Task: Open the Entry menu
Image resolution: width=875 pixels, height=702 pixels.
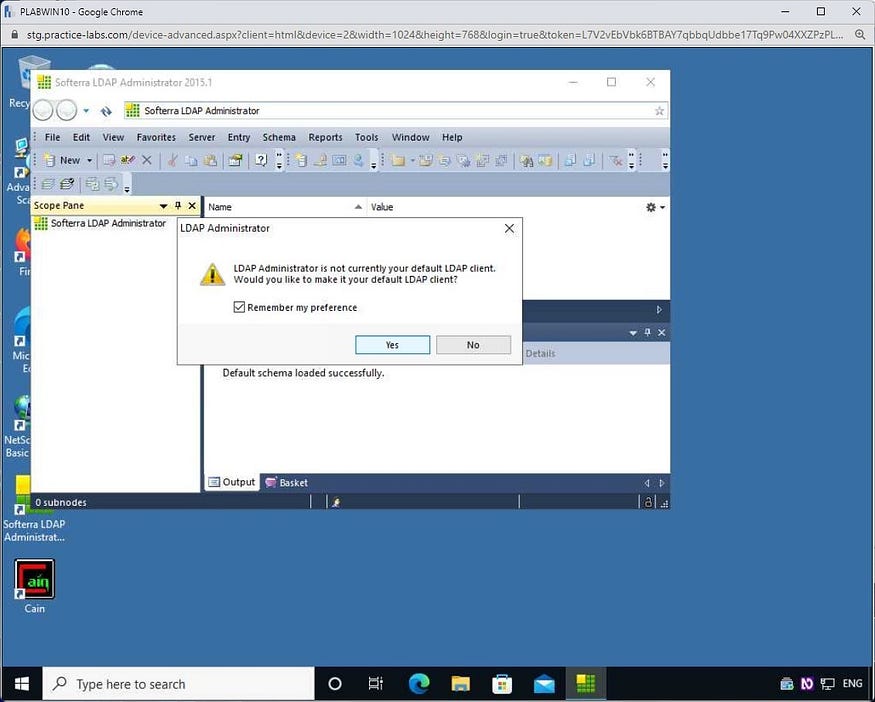Action: [239, 137]
